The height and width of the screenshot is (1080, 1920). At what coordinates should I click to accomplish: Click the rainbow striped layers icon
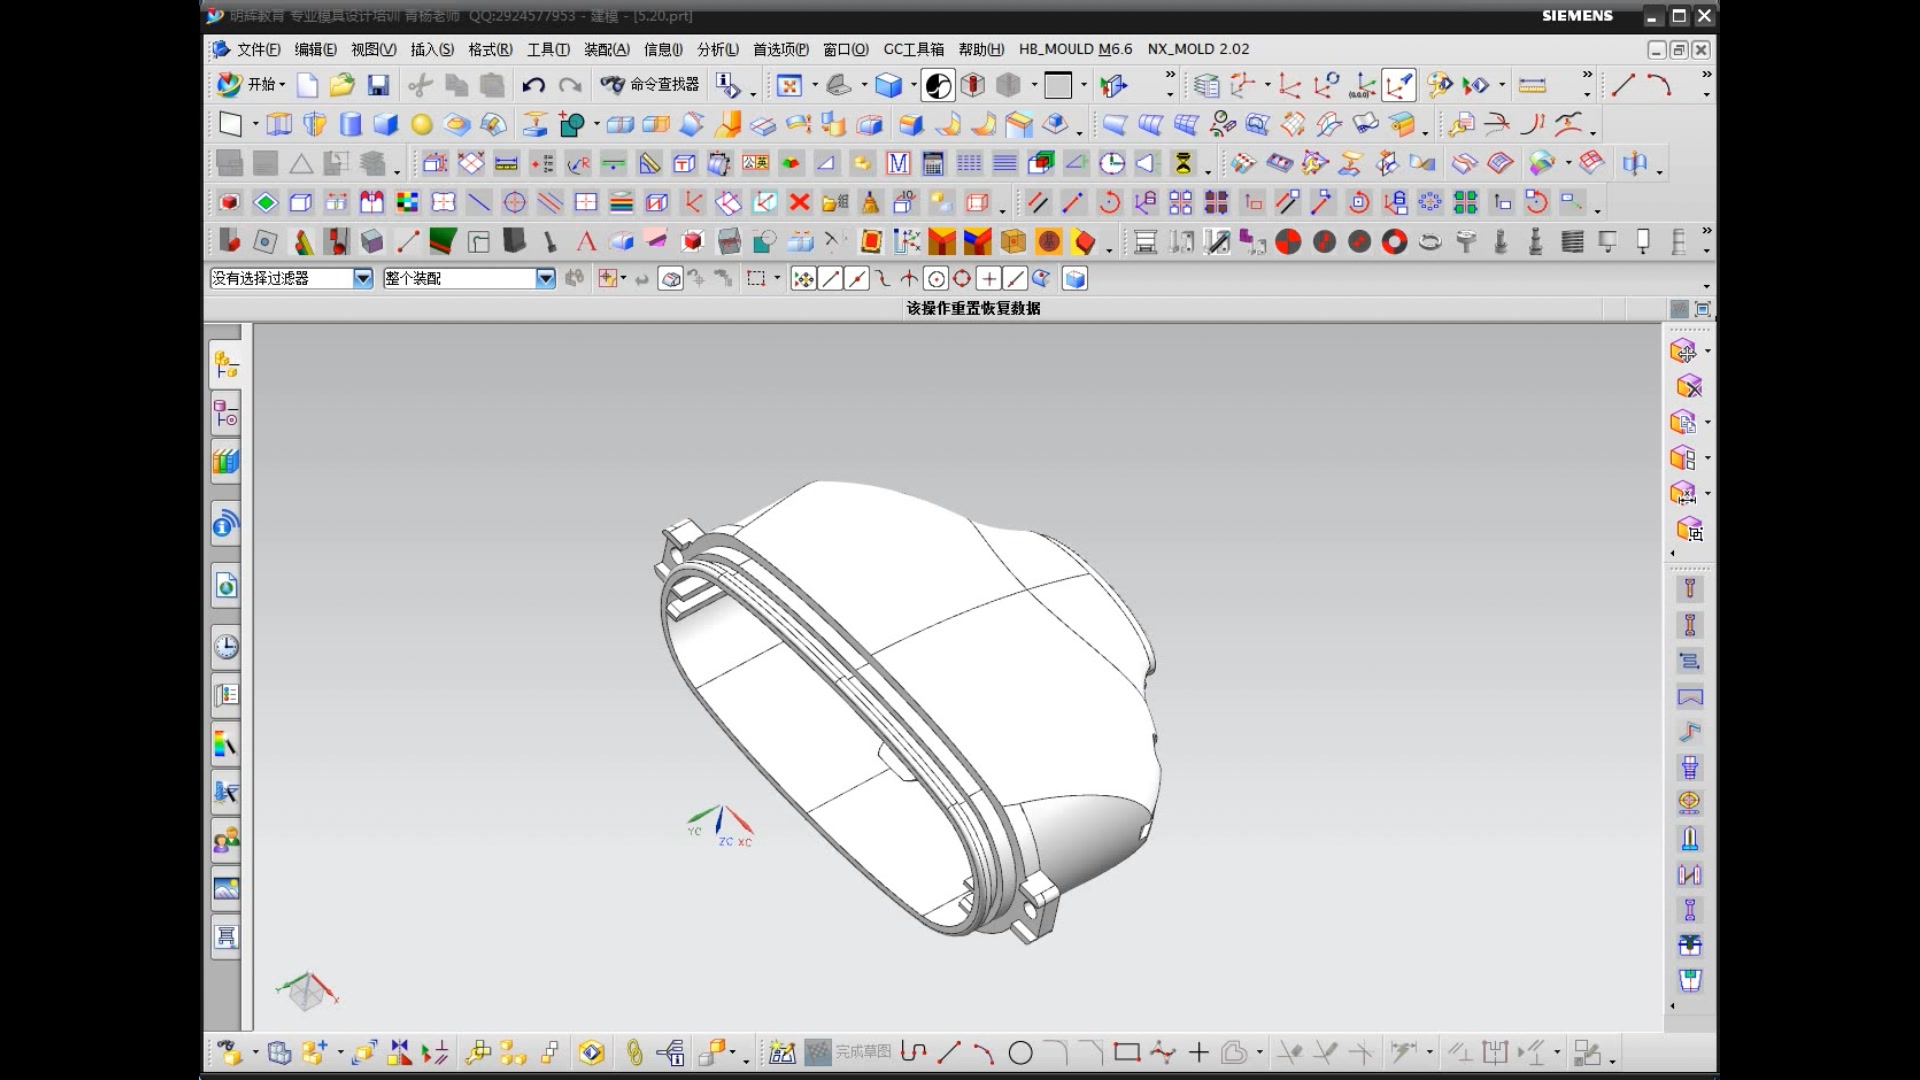[x=621, y=203]
